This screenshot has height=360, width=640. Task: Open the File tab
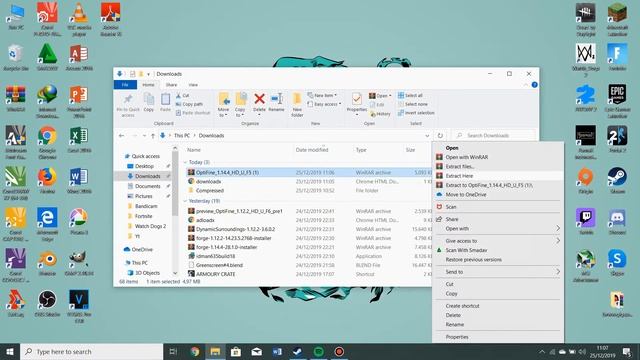[x=125, y=85]
